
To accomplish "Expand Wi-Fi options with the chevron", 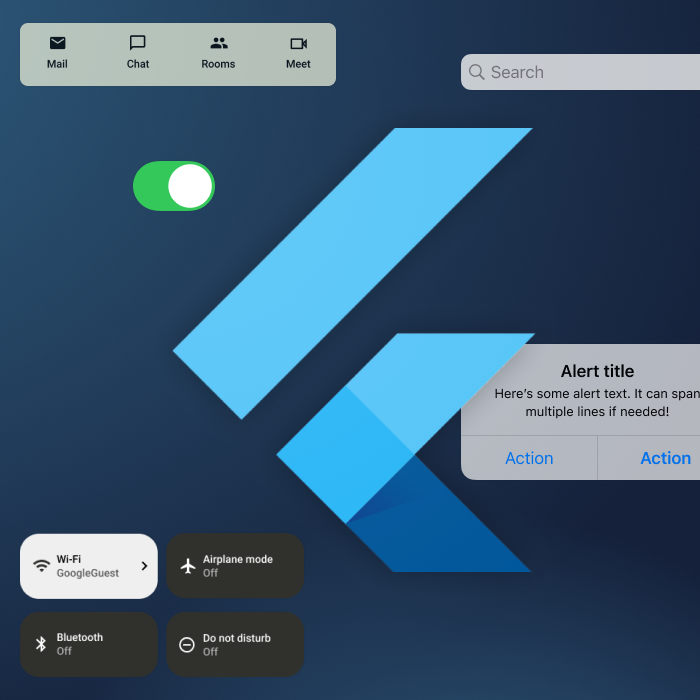I will (x=144, y=566).
